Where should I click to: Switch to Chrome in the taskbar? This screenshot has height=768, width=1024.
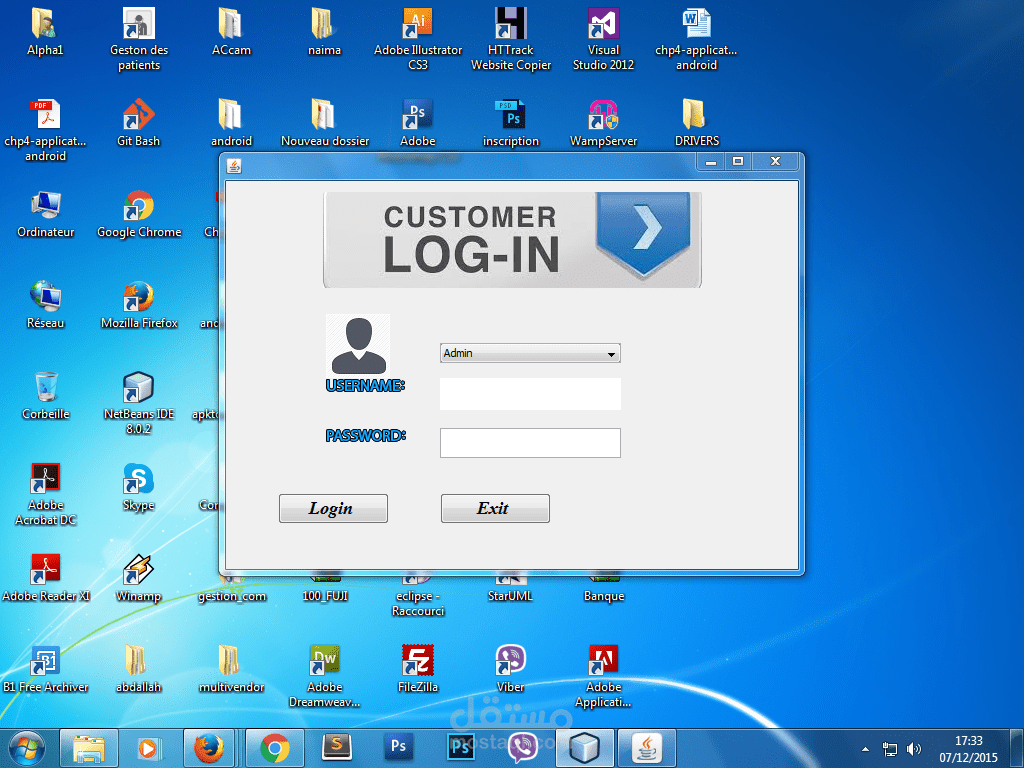pos(275,748)
